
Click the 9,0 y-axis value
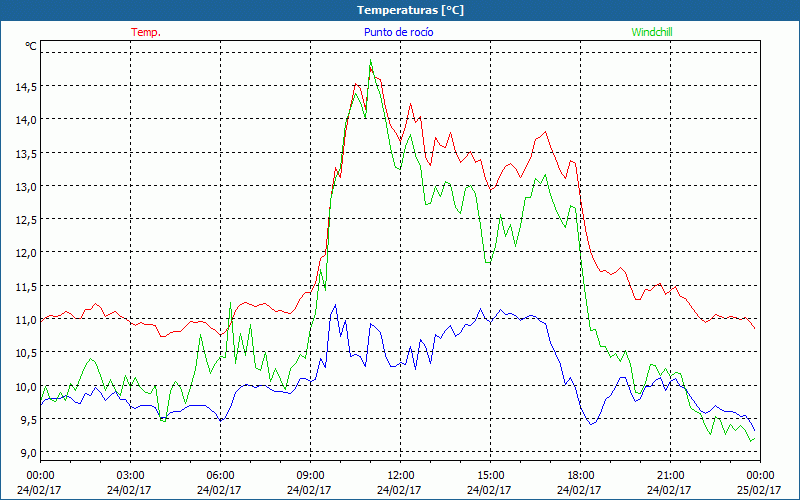point(28,453)
